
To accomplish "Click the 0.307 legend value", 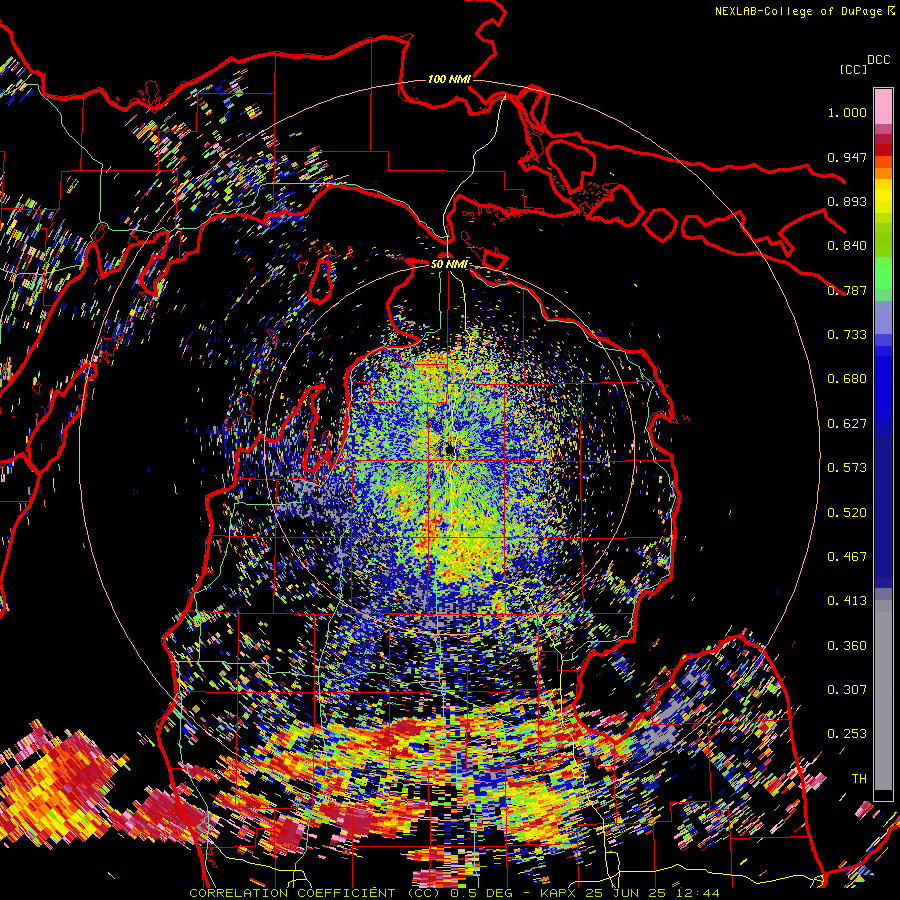I will pyautogui.click(x=847, y=690).
